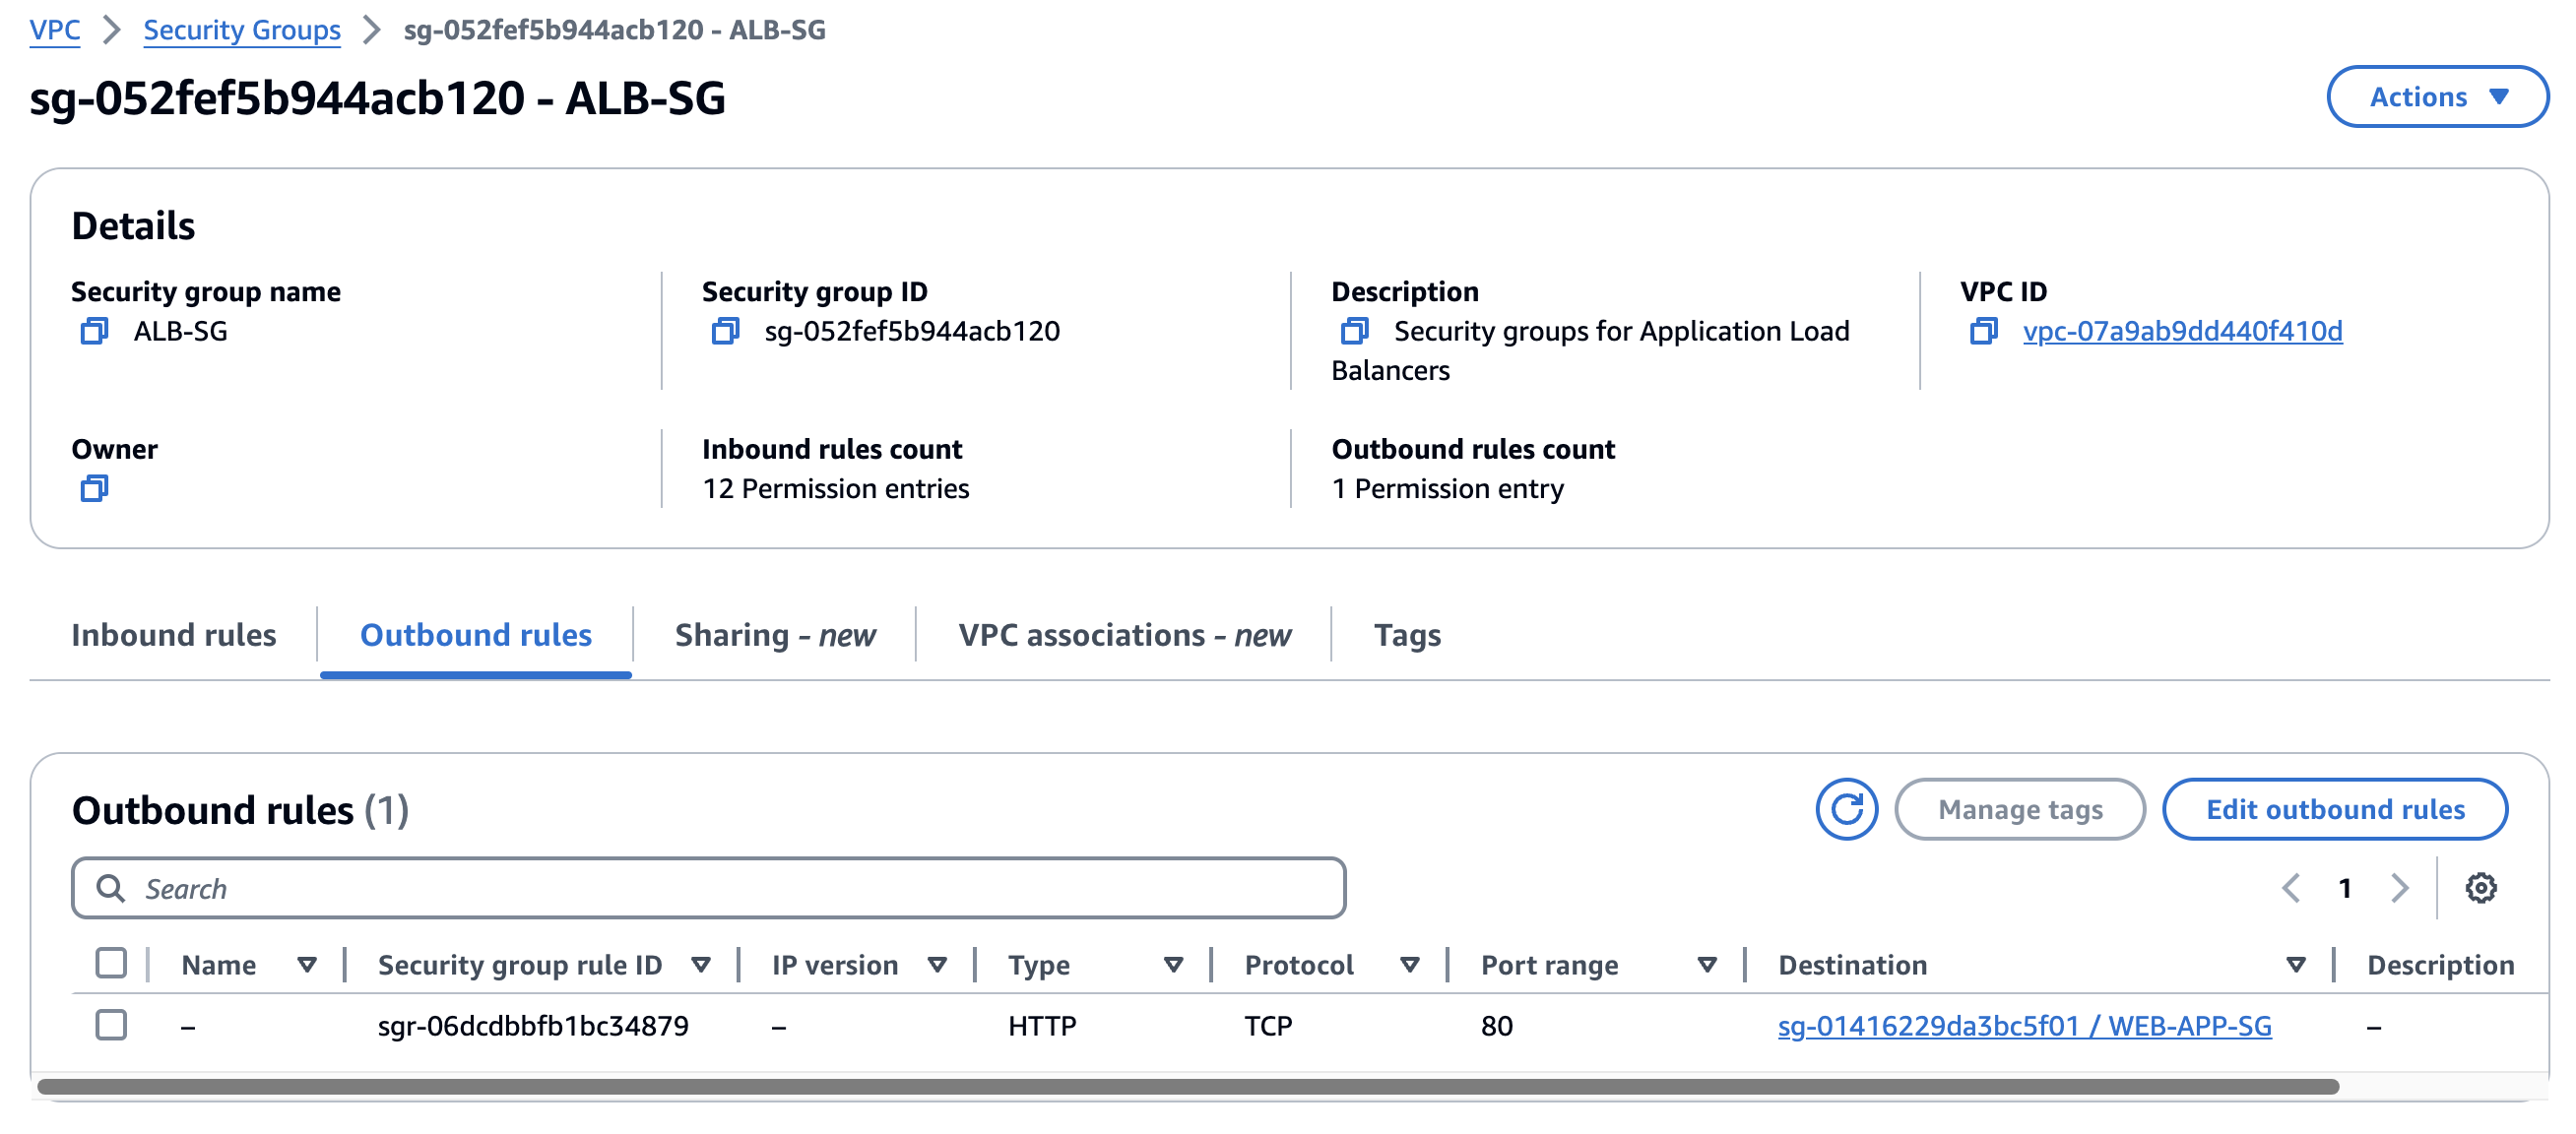Screen dimensions: 2576x1134
Task: Switch to the Inbound rules tab
Action: pos(173,635)
